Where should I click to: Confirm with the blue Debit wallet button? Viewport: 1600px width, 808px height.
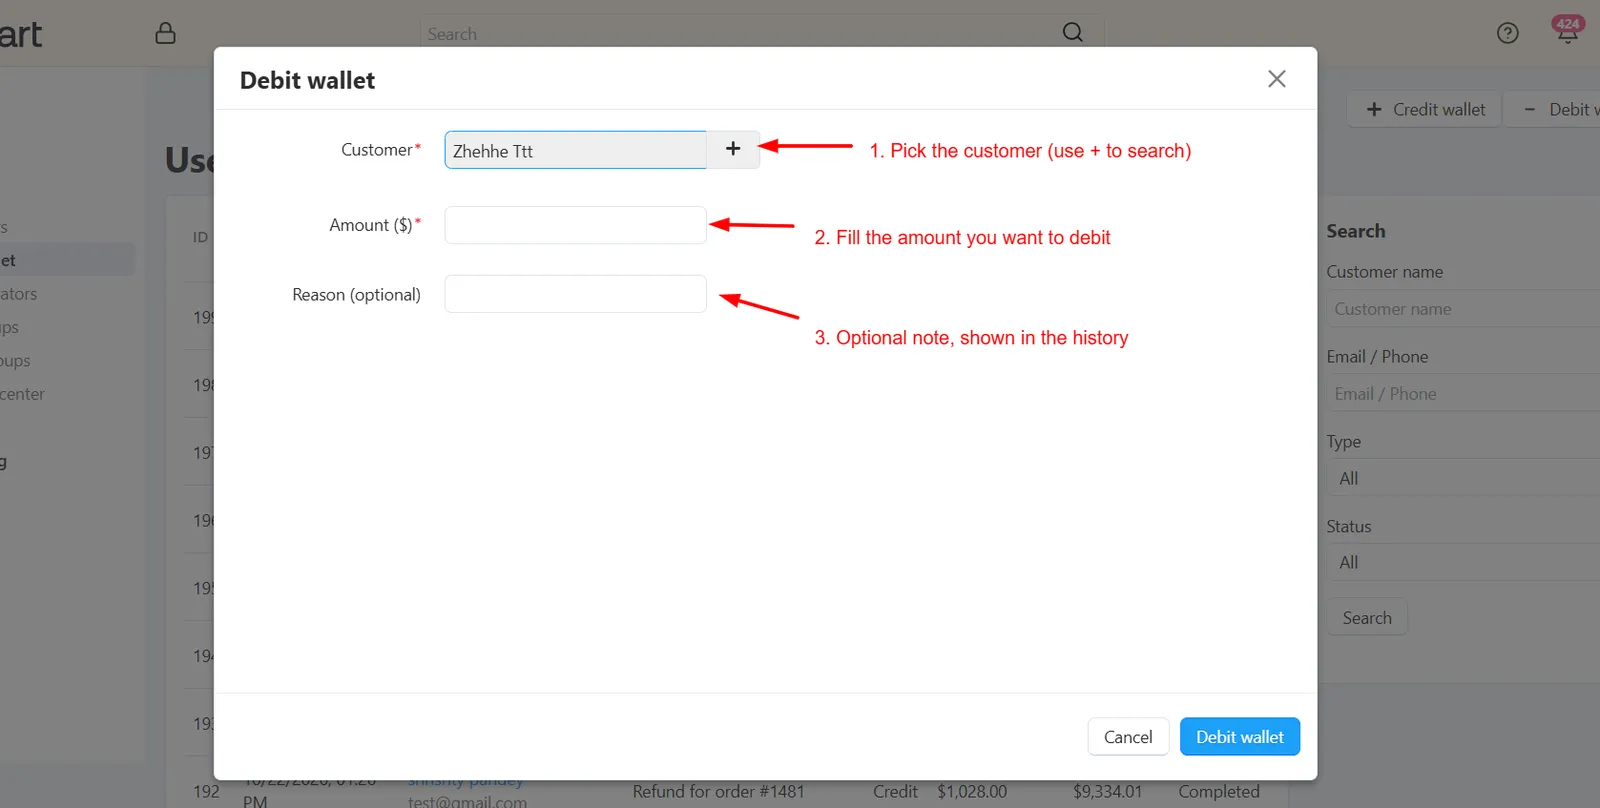tap(1240, 737)
